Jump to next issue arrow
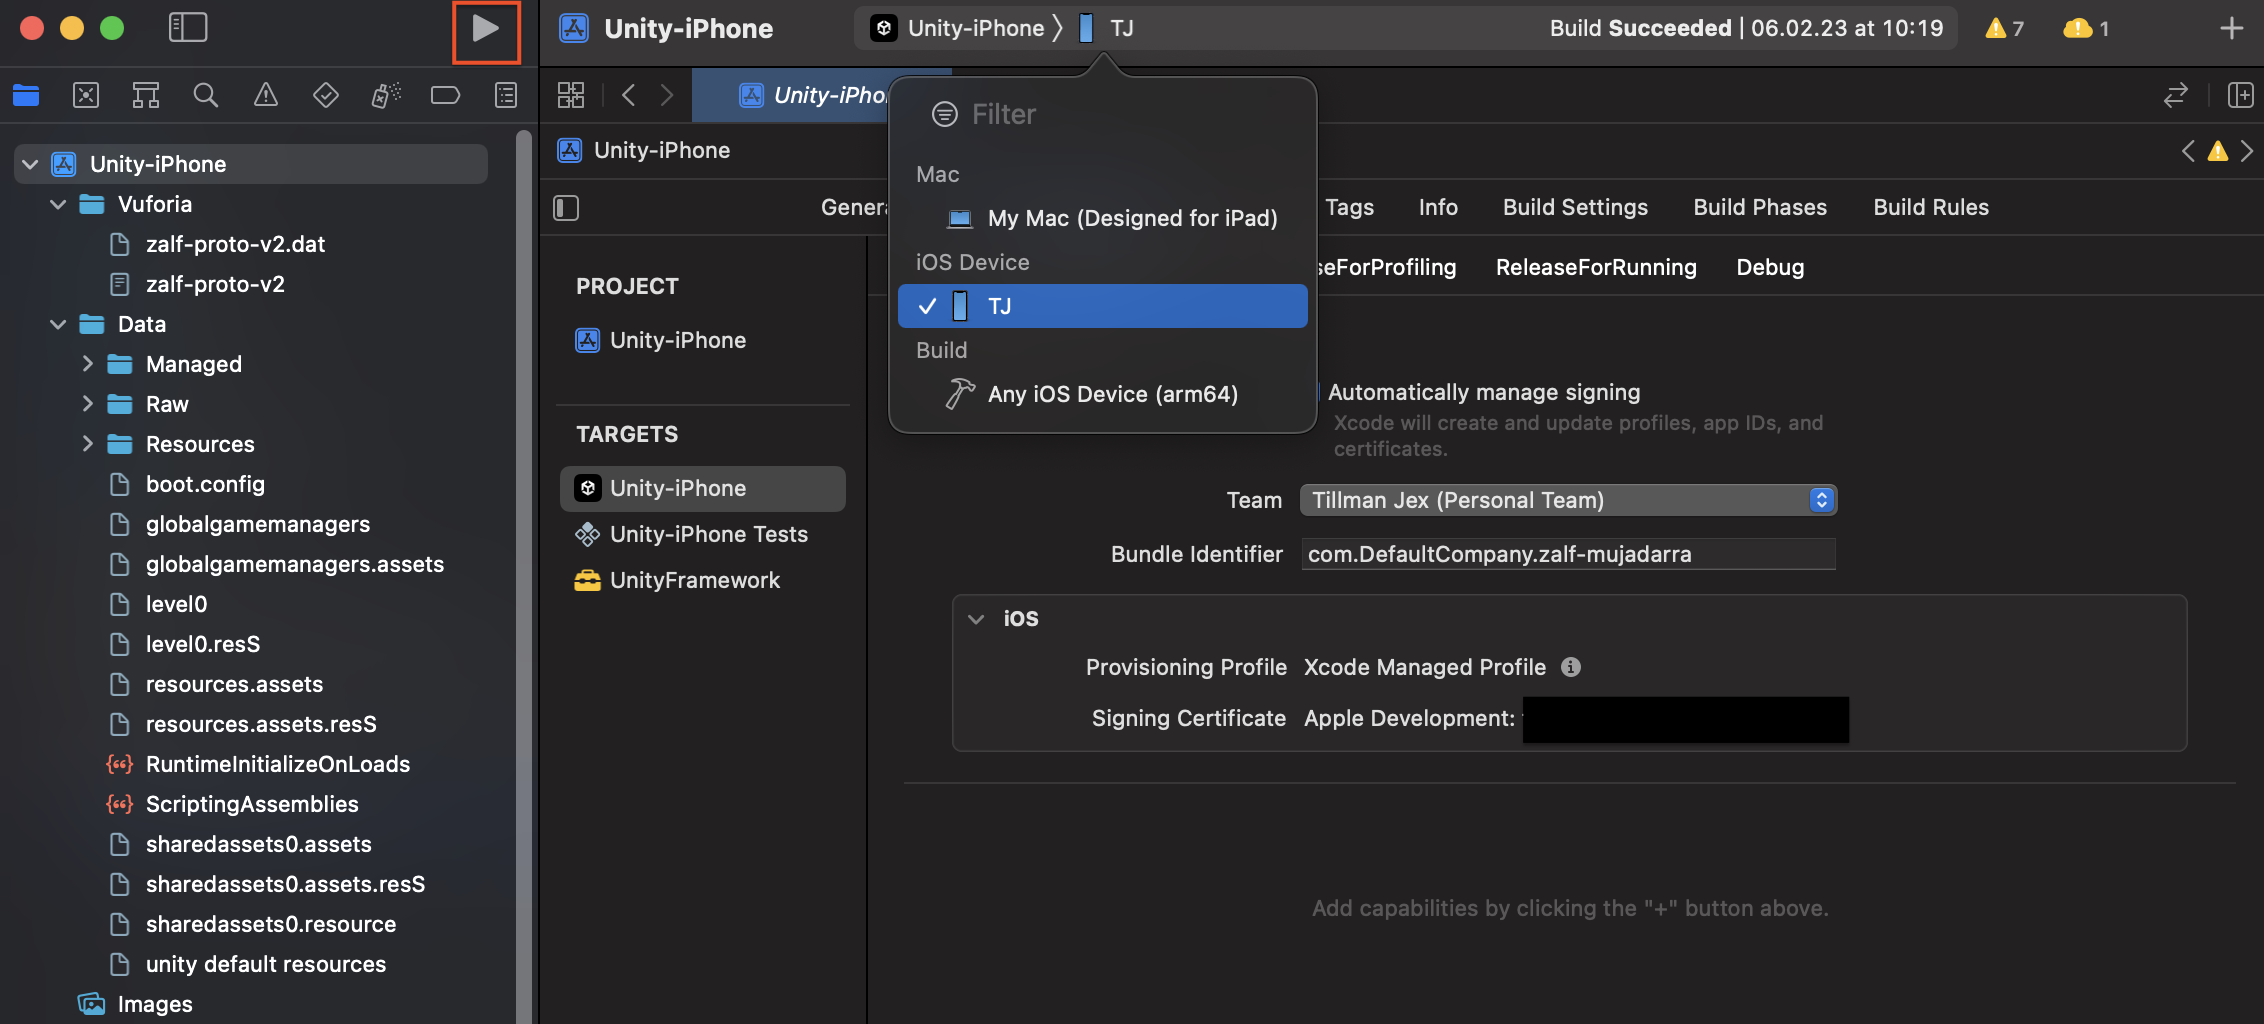The image size is (2264, 1024). pyautogui.click(x=2248, y=151)
